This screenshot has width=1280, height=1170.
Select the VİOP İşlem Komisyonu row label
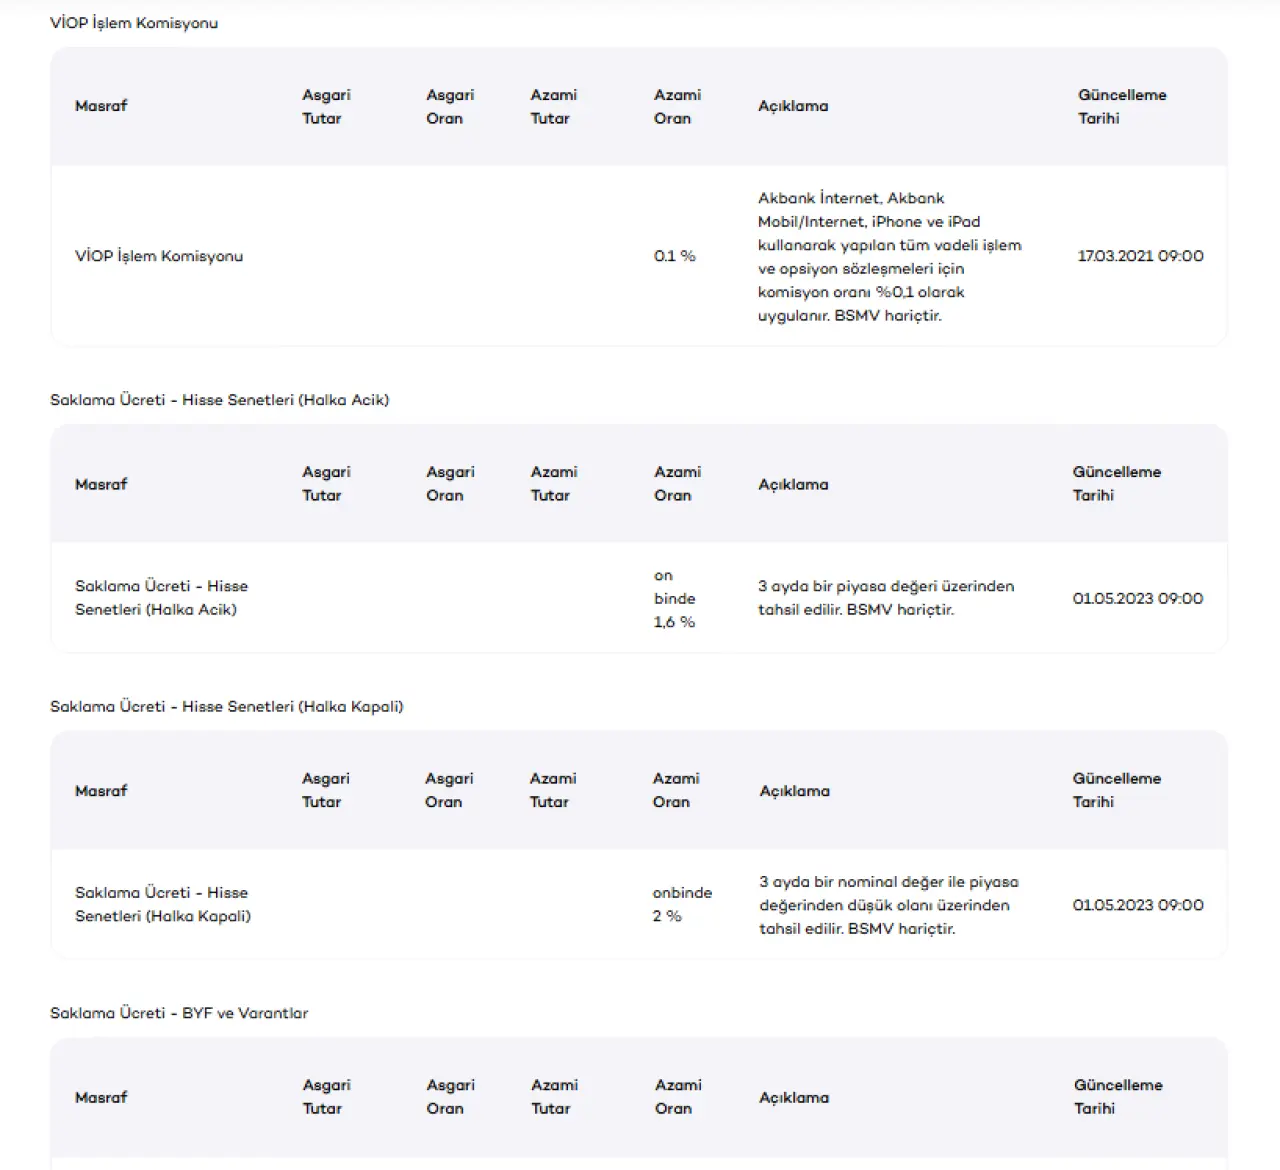159,256
